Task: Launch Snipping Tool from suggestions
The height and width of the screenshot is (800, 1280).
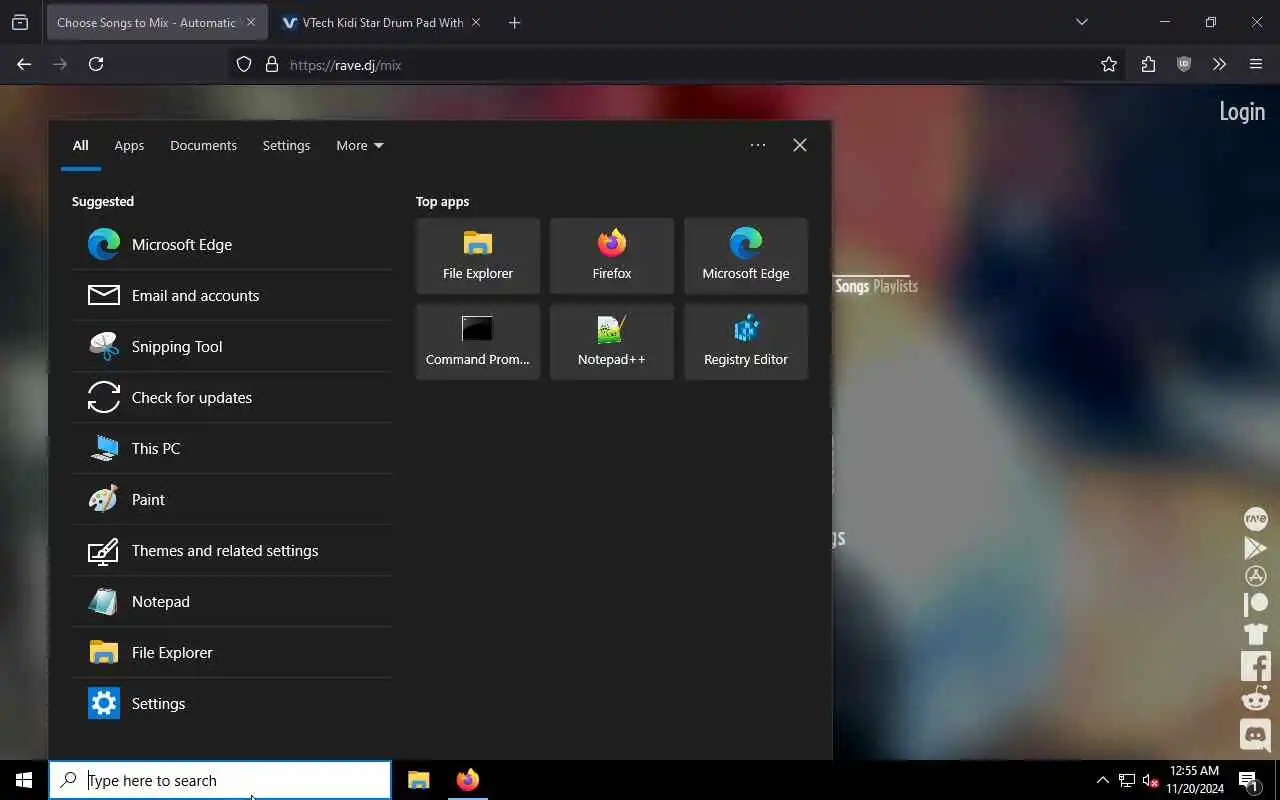Action: tap(232, 346)
